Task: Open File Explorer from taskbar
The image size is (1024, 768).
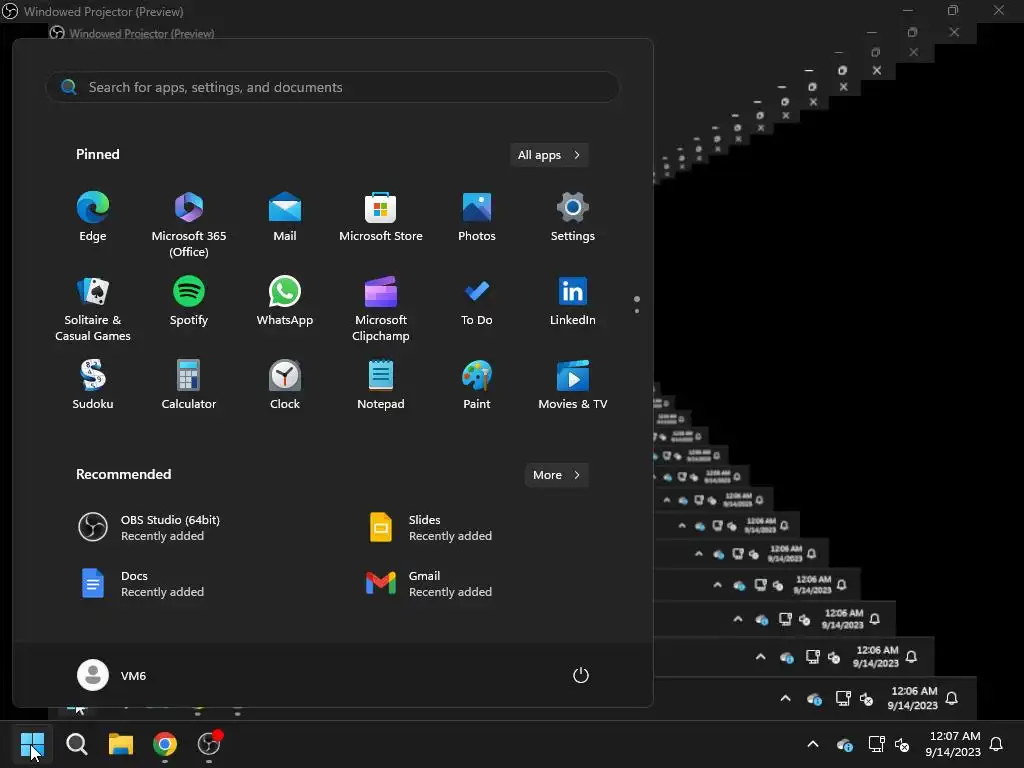Action: (x=121, y=744)
